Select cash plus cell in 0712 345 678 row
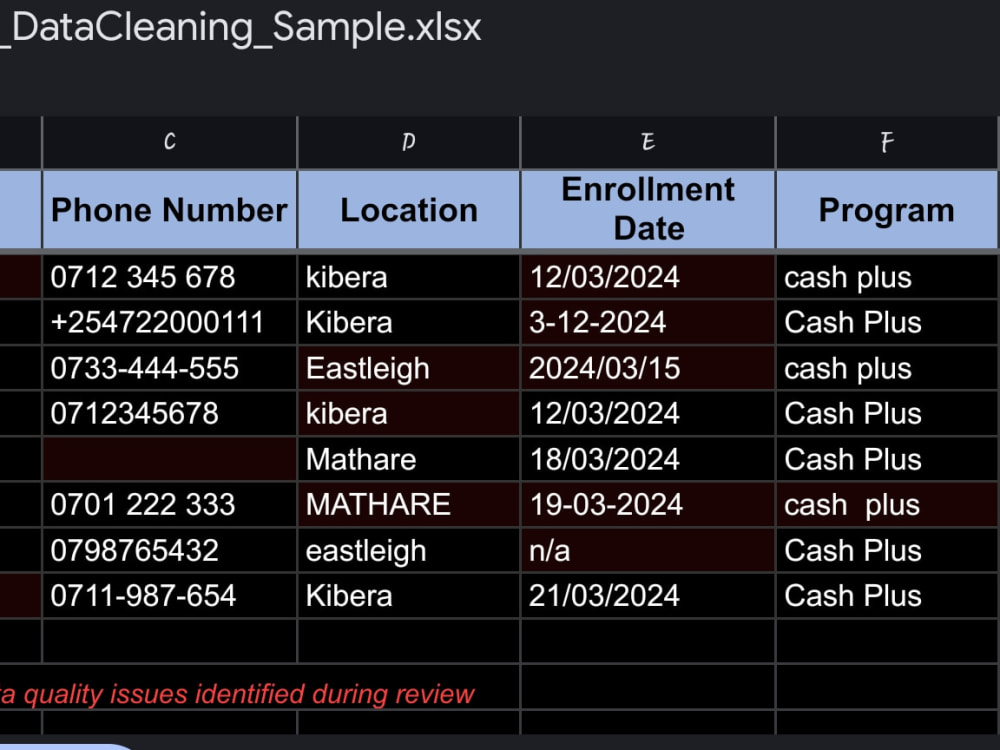Viewport: 1000px width, 750px height. tap(887, 277)
